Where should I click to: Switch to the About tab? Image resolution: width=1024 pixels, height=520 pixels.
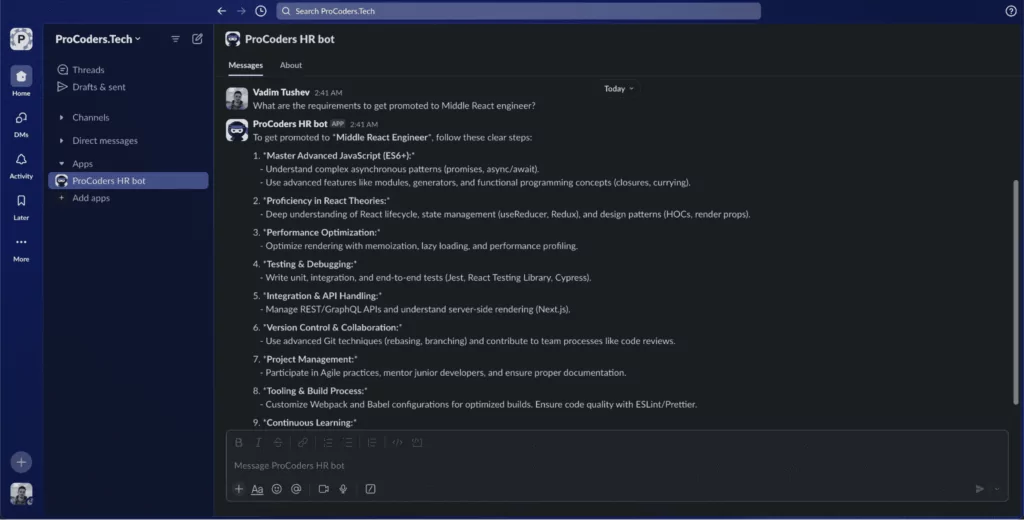pyautogui.click(x=291, y=65)
